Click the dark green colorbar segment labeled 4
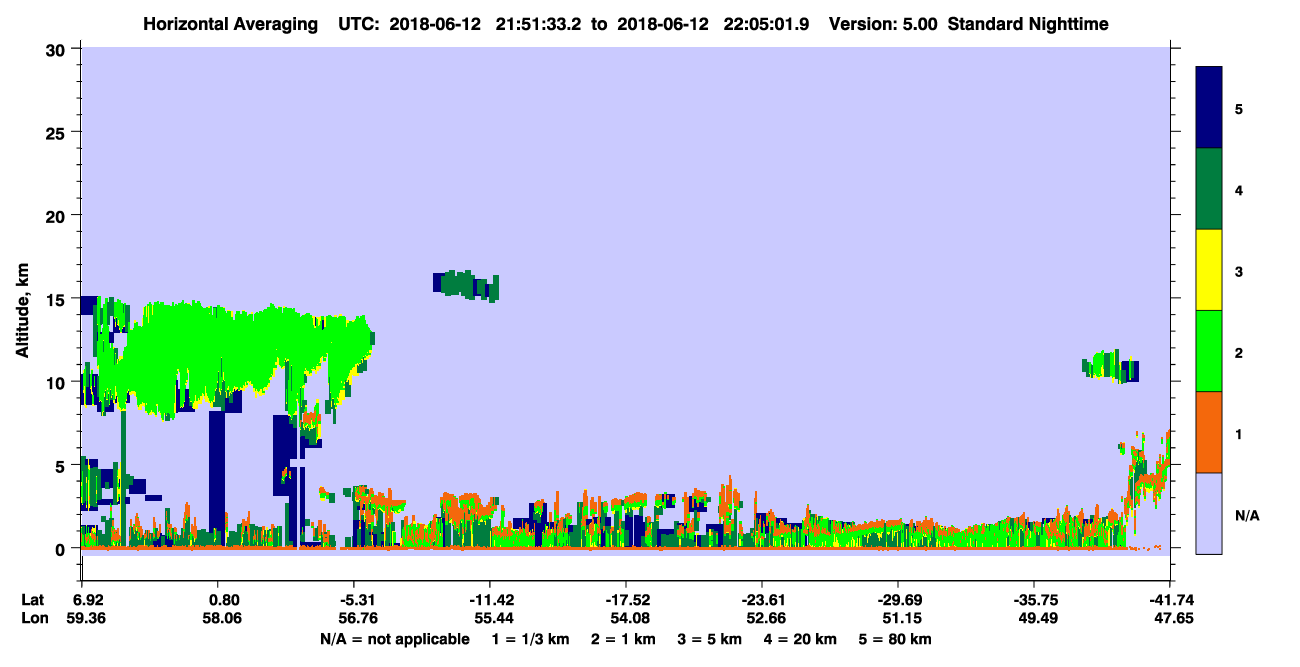1300x667 pixels. point(1209,189)
